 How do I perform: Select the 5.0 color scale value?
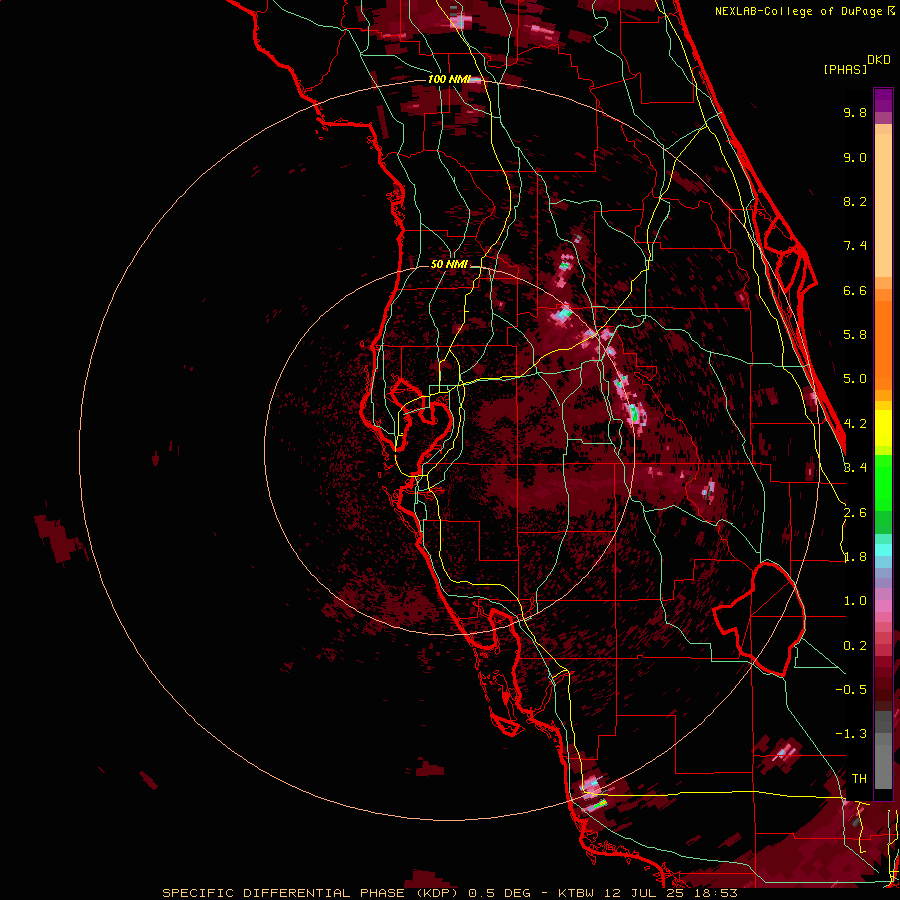coord(855,379)
